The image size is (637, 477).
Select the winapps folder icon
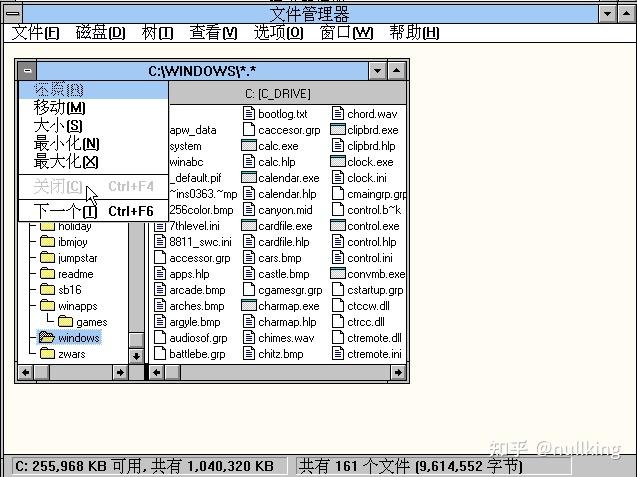tap(47, 306)
